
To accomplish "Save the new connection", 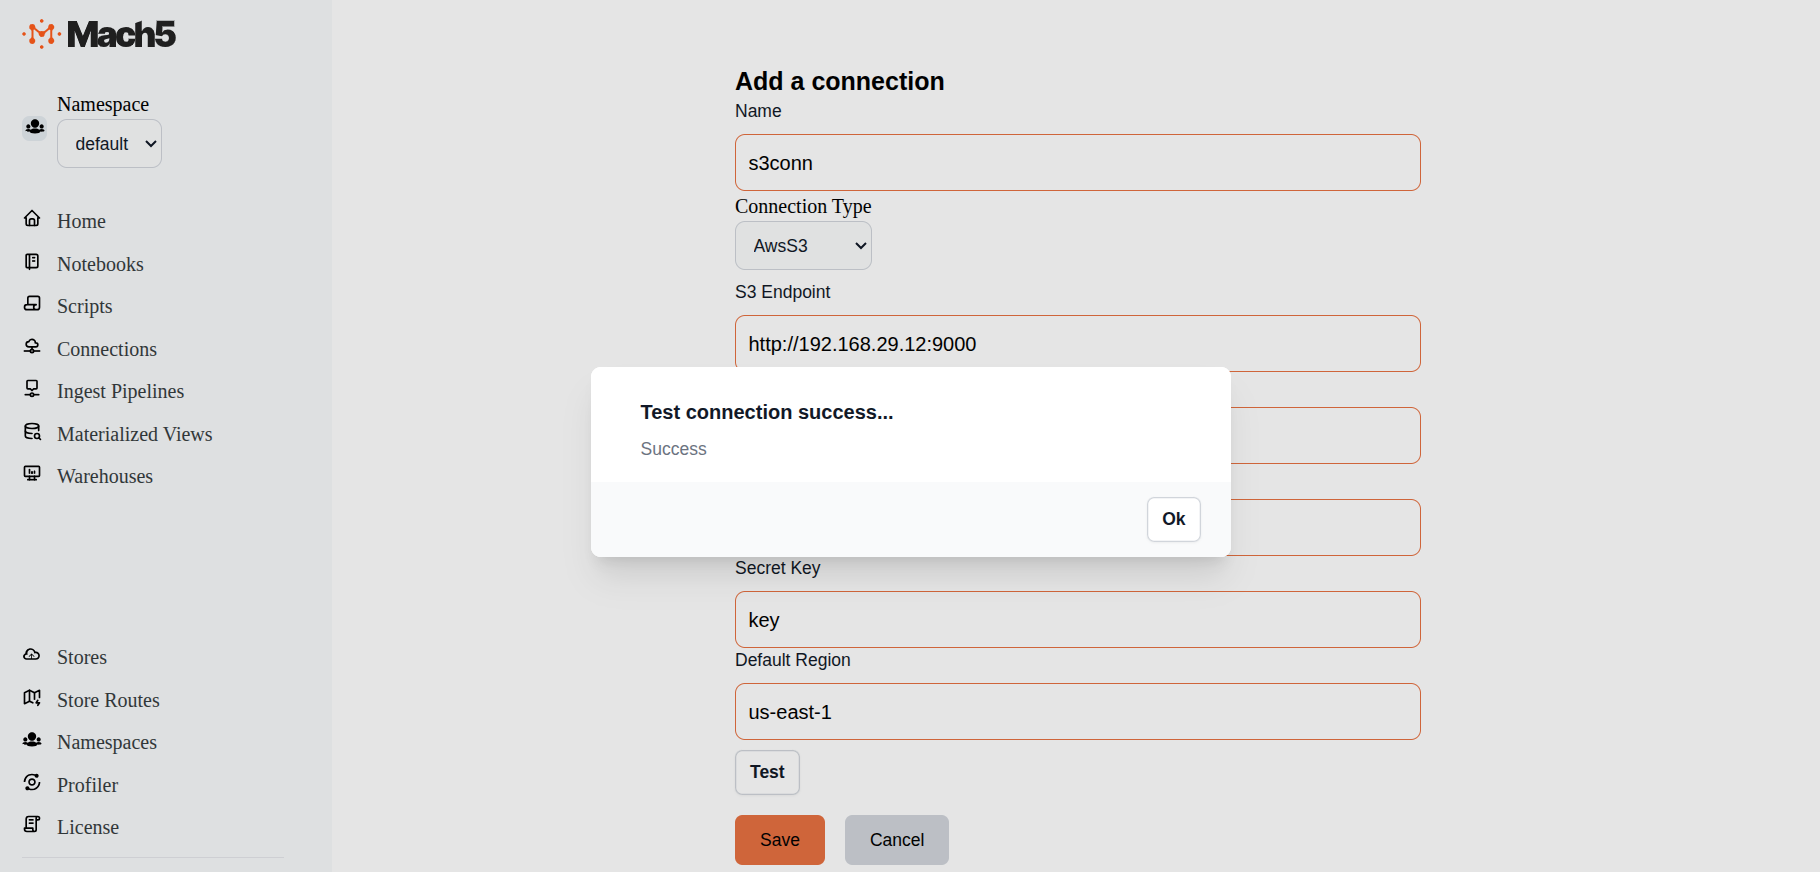I will (x=779, y=840).
